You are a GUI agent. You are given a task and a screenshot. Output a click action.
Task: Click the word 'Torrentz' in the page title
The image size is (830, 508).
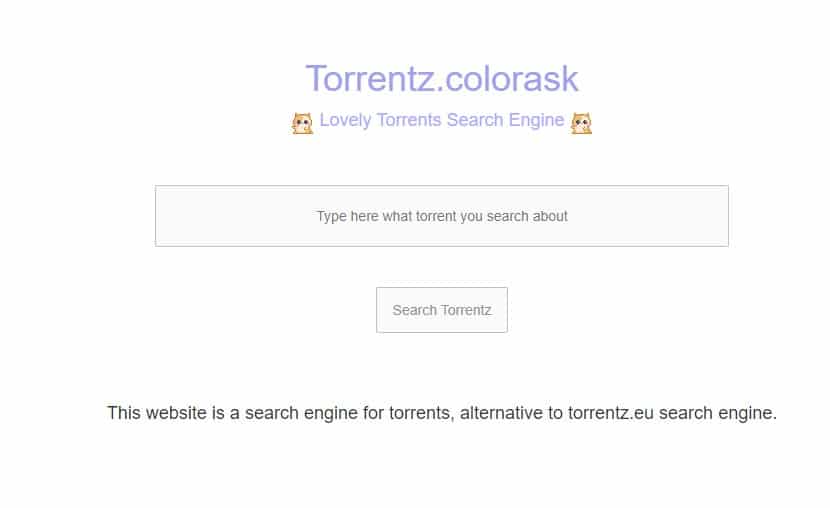[x=370, y=78]
